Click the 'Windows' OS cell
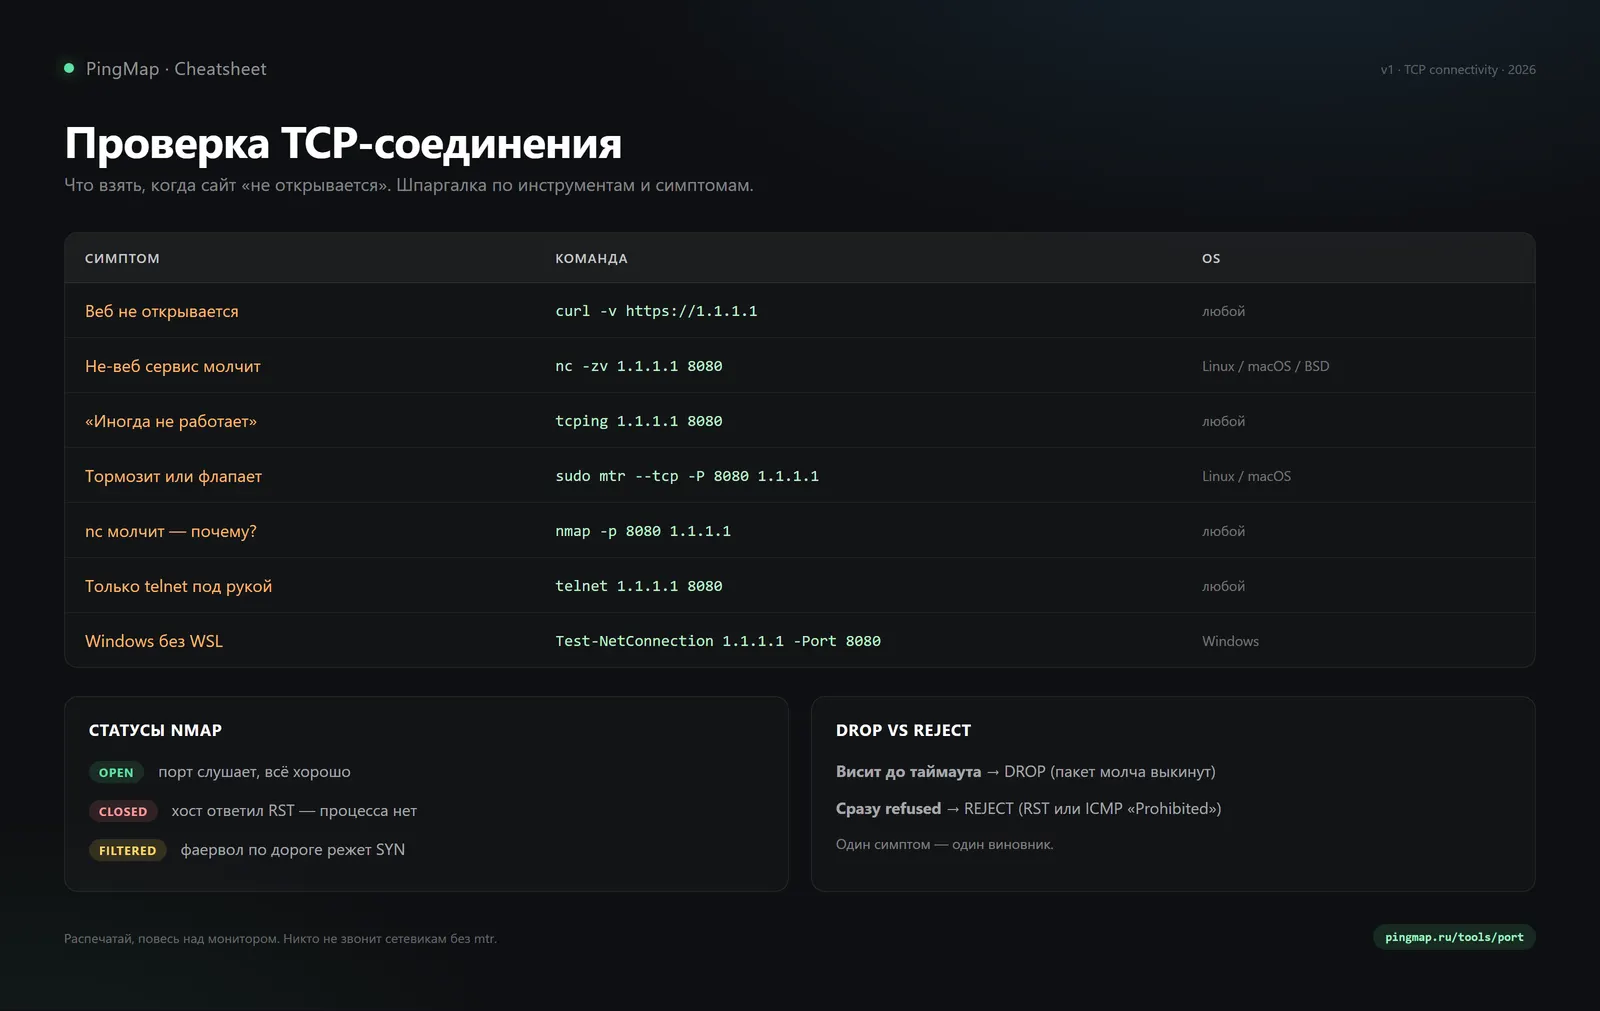The width and height of the screenshot is (1600, 1011). [x=1230, y=641]
